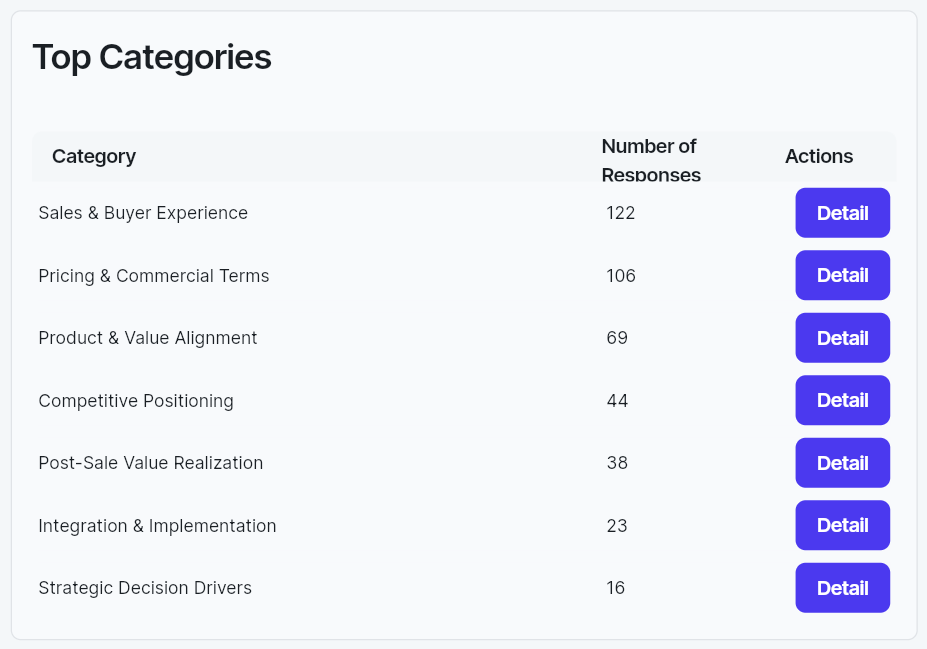927x649 pixels.
Task: Click the response count 122
Action: 620,213
